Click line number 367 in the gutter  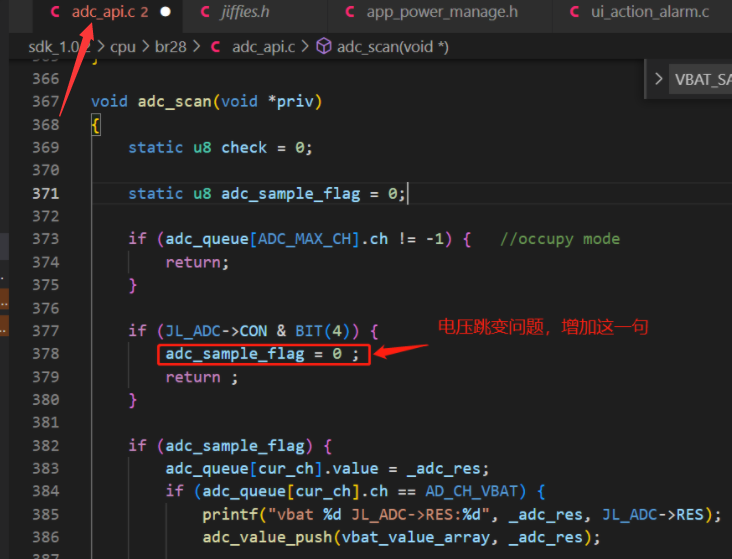46,101
